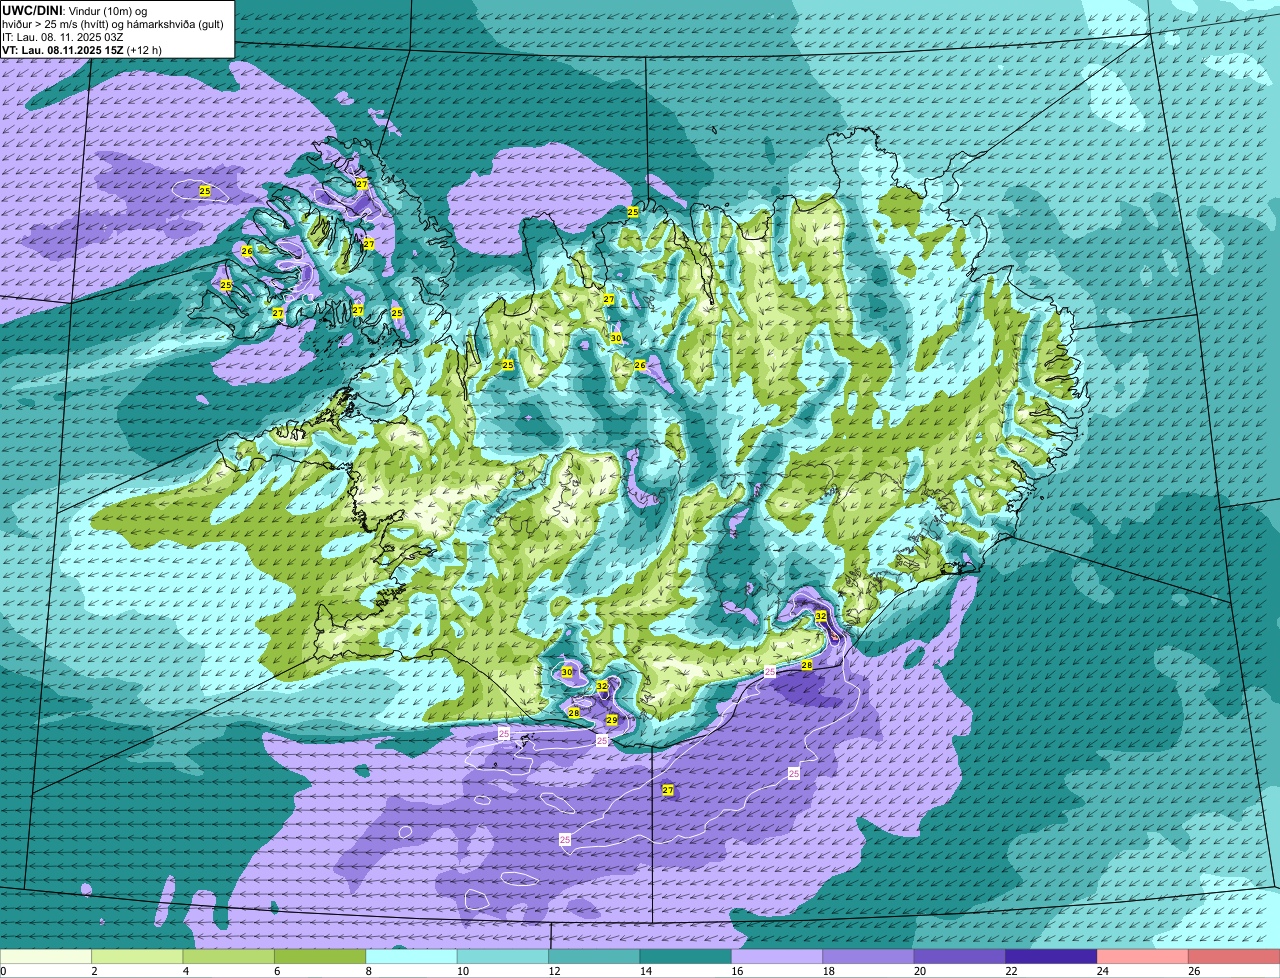This screenshot has width=1280, height=978.
Task: Click the legend scale number 12
Action: (554, 971)
